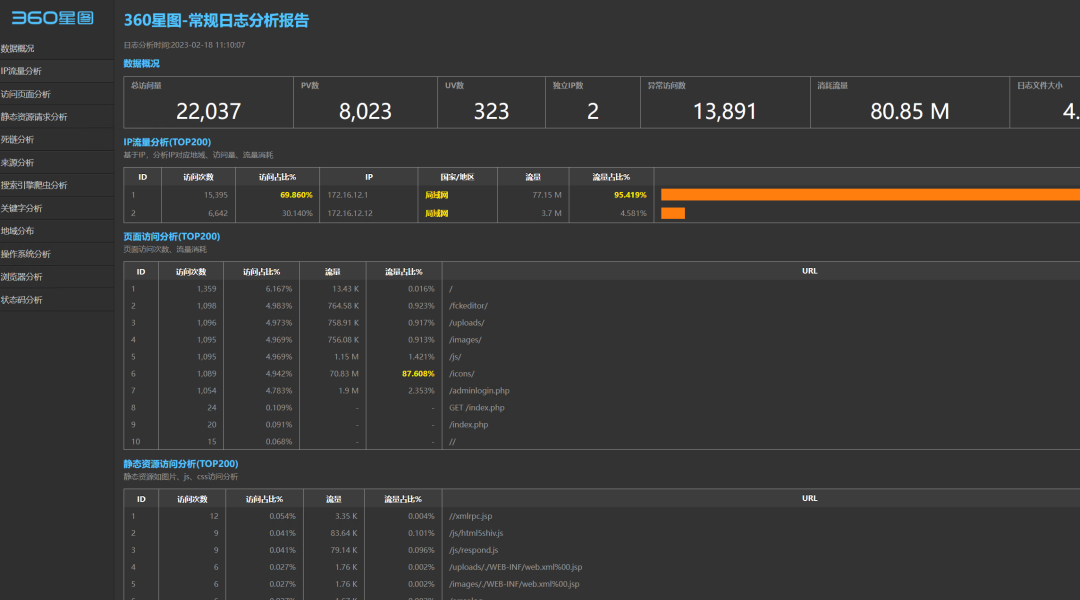Click the /js/html5shiv.js URL
Screen dimensions: 1080x600
pyautogui.click(x=476, y=533)
